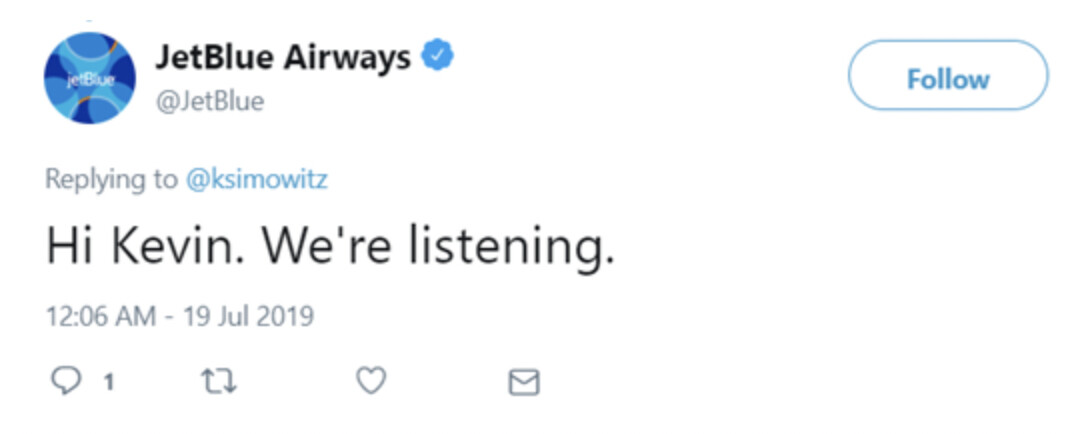Click the reply count number 1

coord(109,382)
